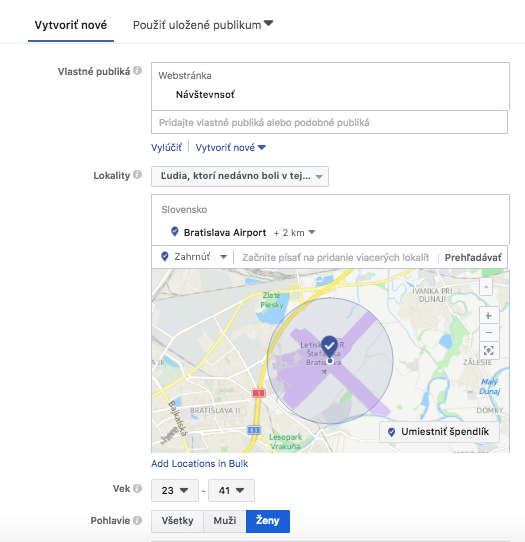The height and width of the screenshot is (542, 525).
Task: Click the info icon next to Vek
Action: coord(138,488)
